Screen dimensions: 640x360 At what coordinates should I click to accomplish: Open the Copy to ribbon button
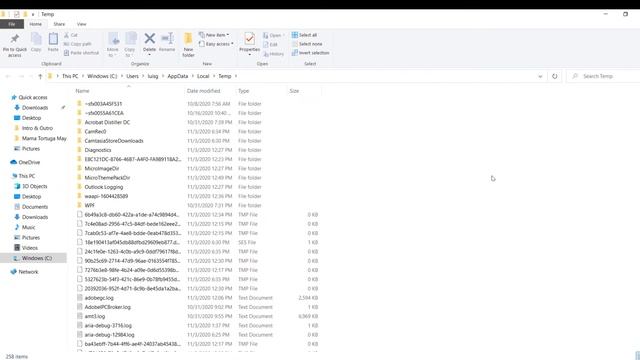point(130,44)
